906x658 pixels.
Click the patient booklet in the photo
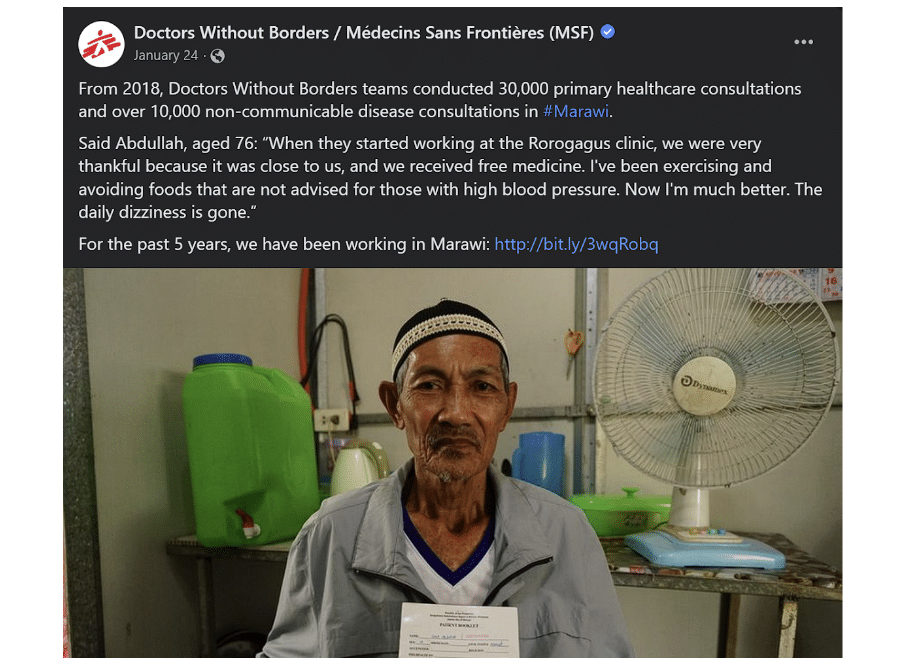459,630
